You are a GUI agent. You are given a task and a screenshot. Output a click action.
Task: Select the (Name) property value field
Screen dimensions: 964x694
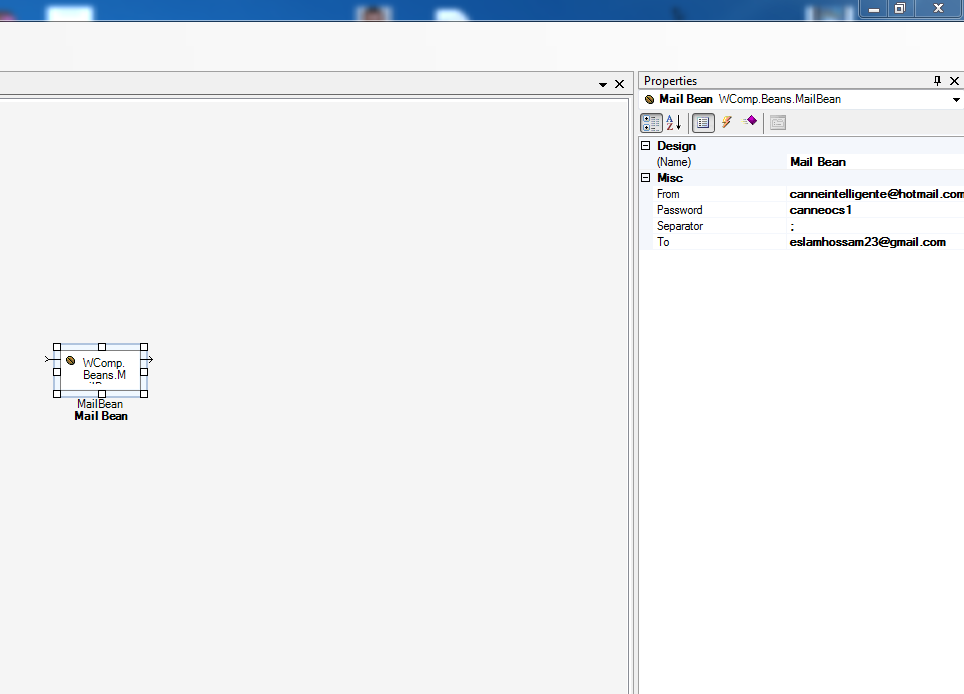click(875, 162)
